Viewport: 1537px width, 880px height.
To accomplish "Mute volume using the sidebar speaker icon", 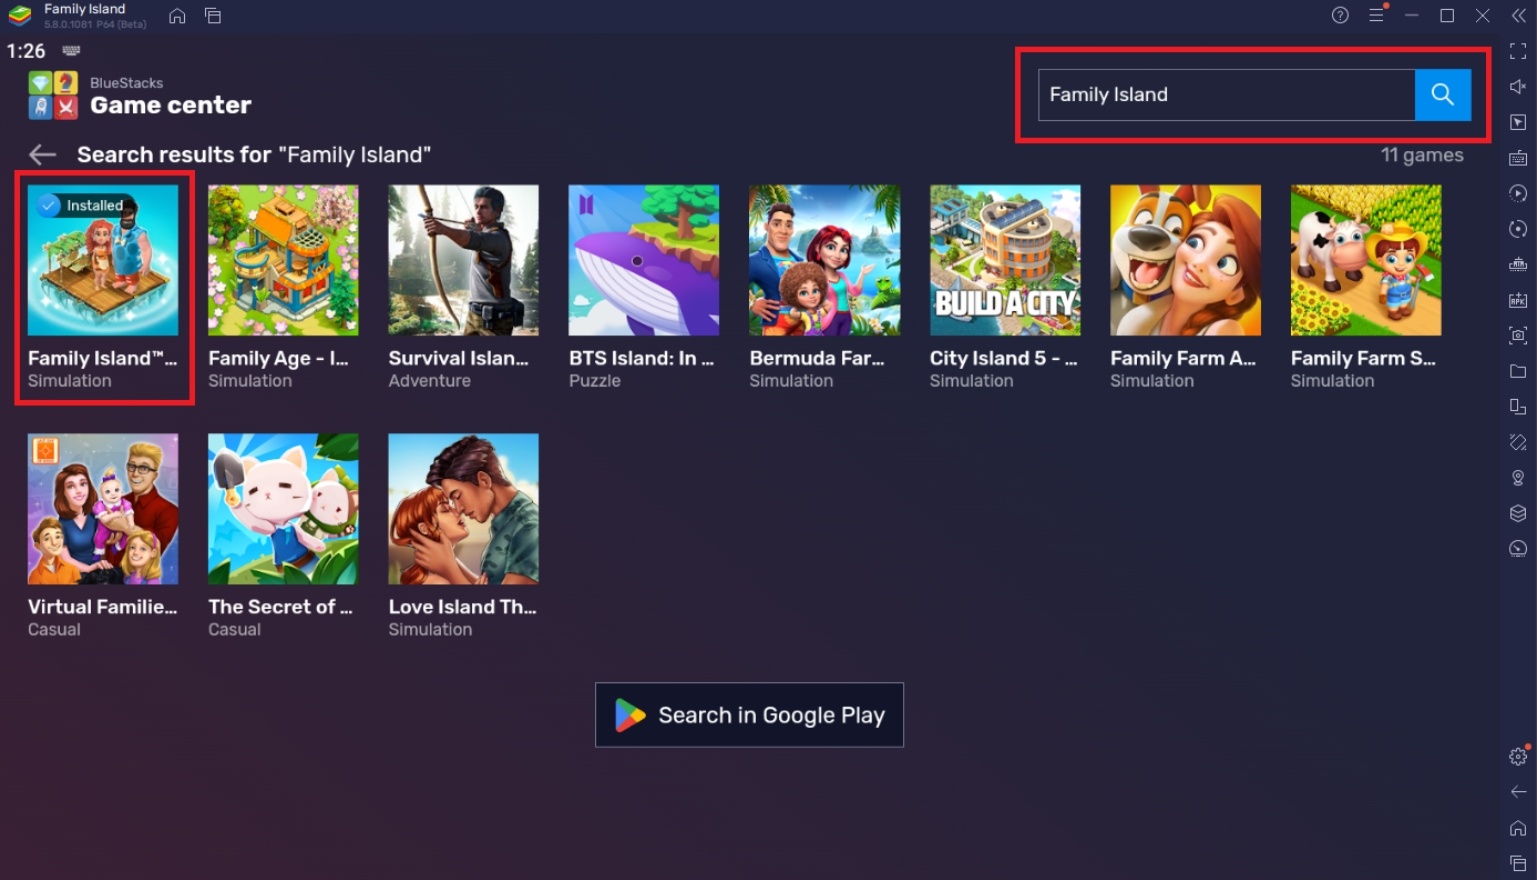I will point(1518,87).
